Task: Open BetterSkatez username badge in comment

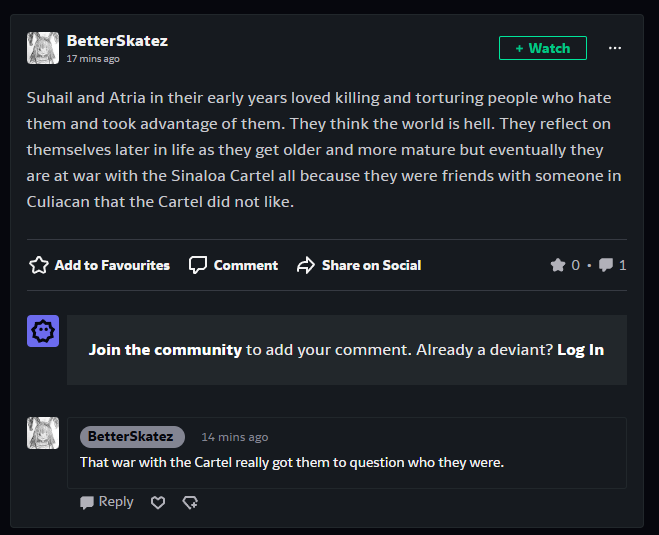Action: [x=132, y=437]
